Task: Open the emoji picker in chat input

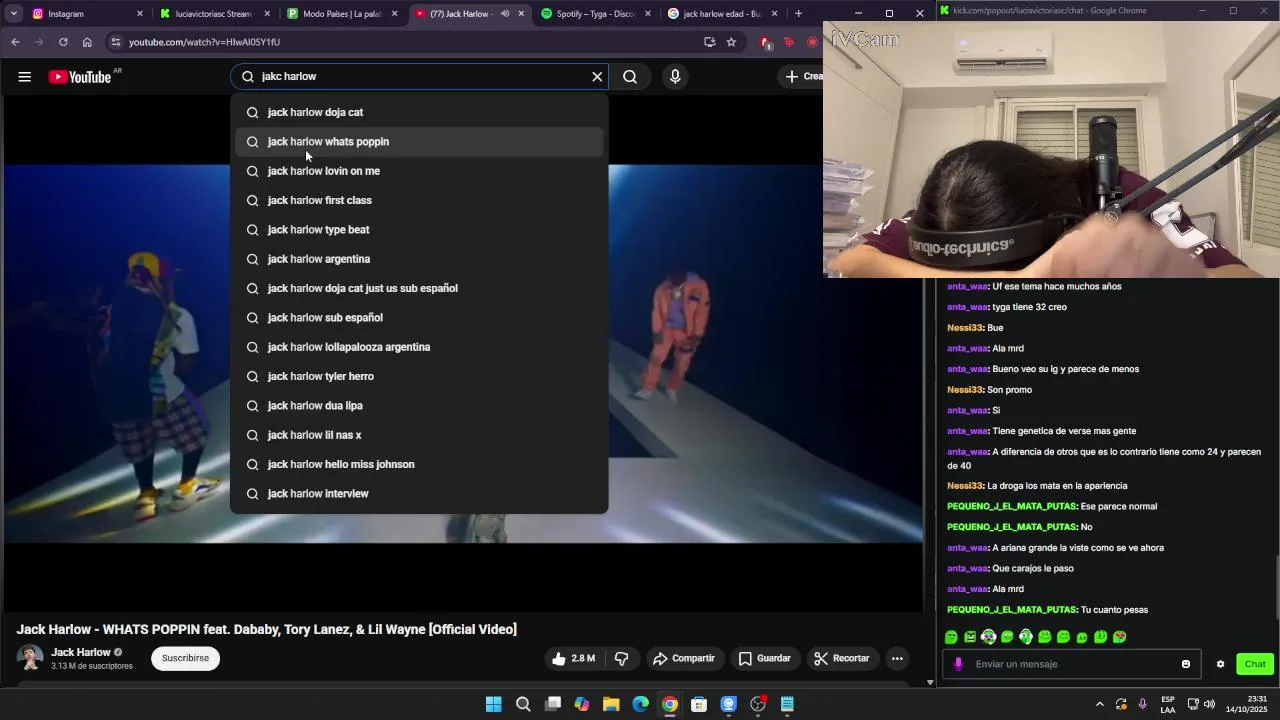Action: pyautogui.click(x=1186, y=664)
